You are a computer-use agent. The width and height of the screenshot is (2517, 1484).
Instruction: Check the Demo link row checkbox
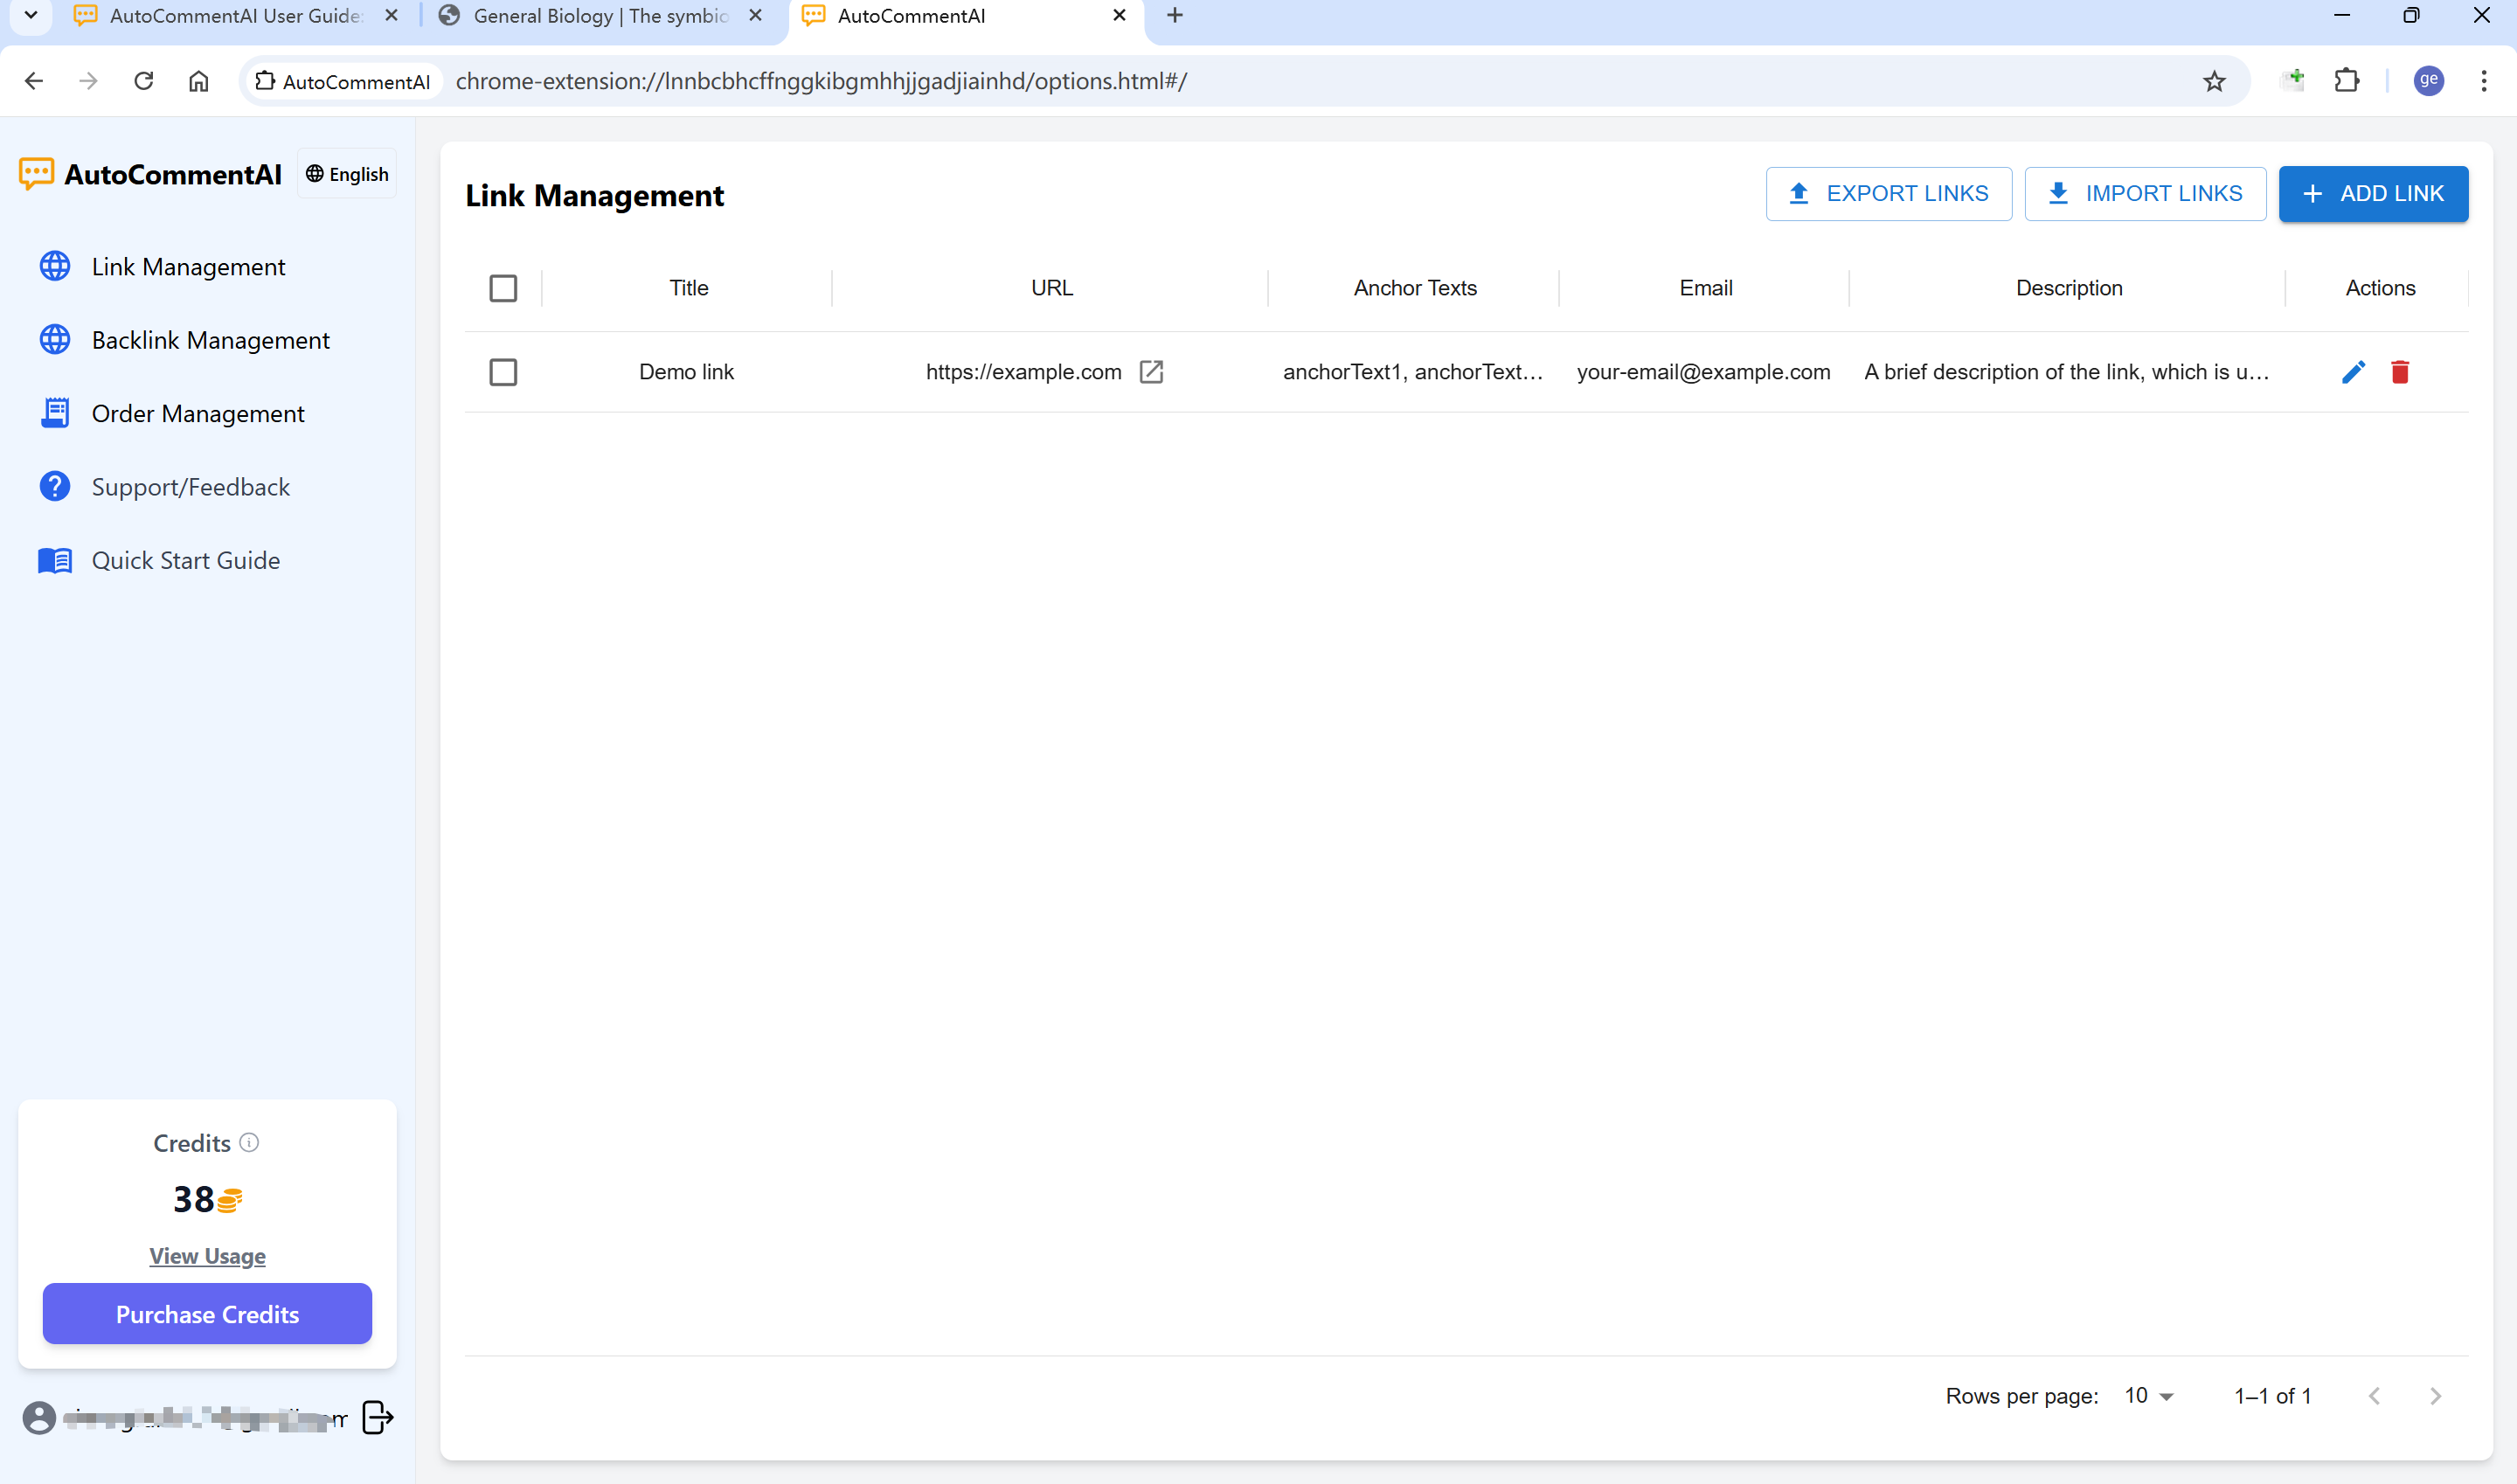503,372
